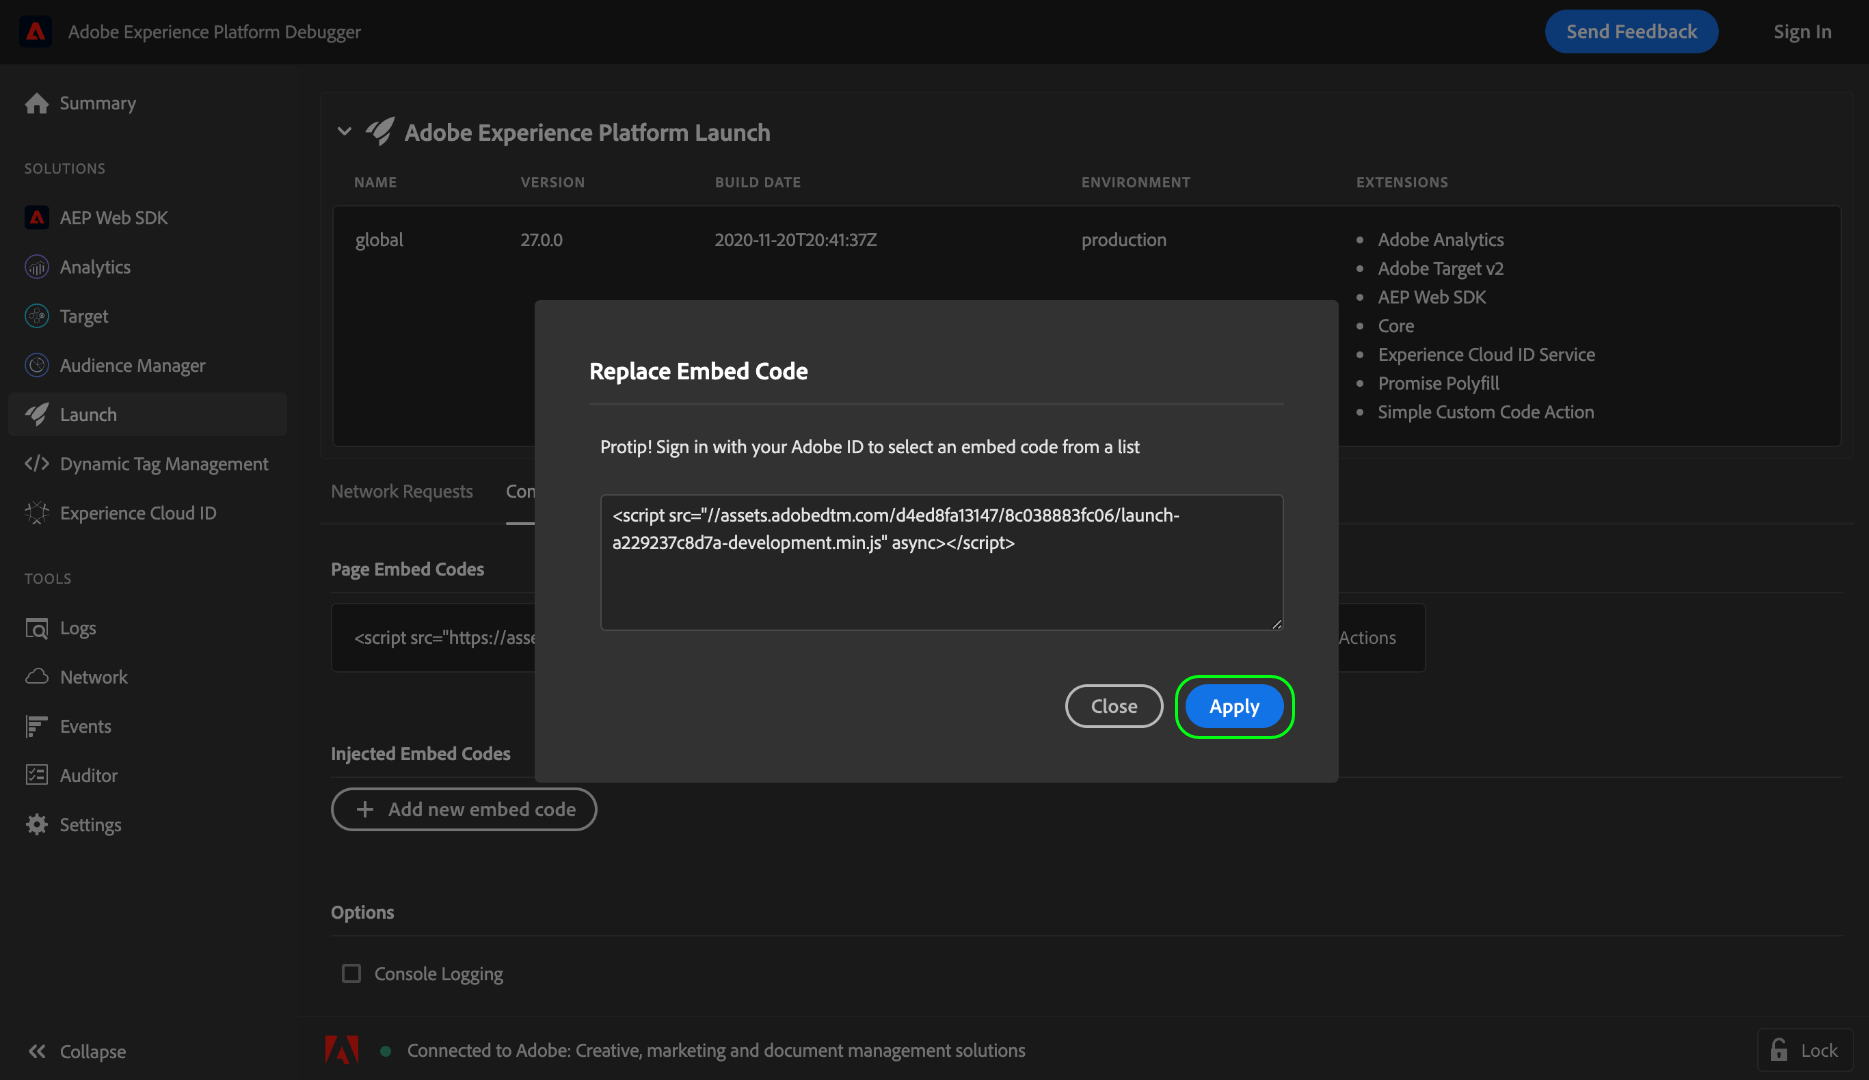Click the Actions column label
This screenshot has height=1080, width=1869.
[1367, 638]
